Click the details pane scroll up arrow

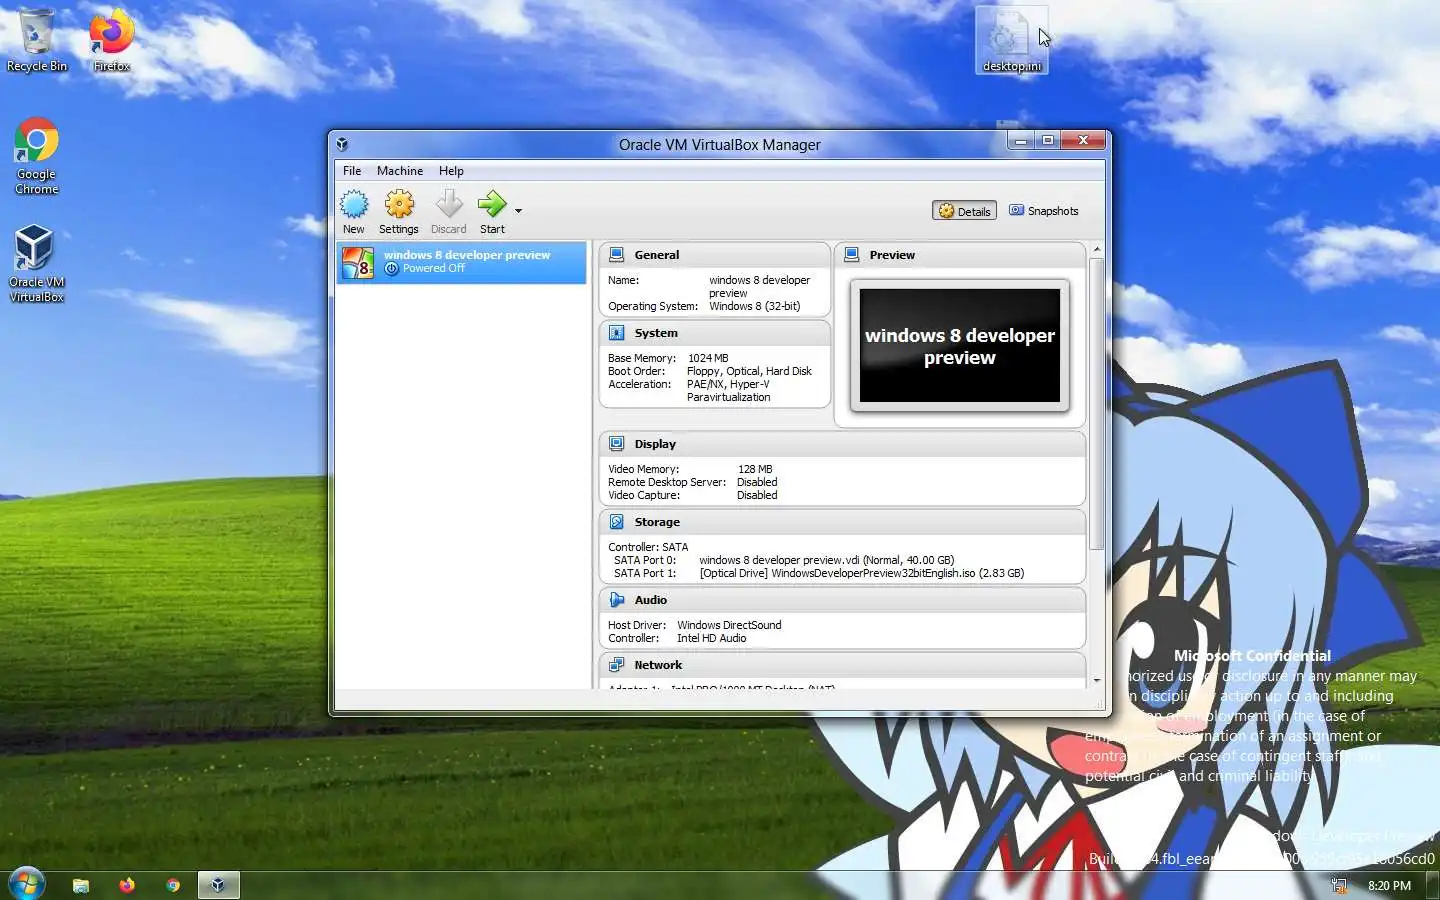click(1097, 249)
